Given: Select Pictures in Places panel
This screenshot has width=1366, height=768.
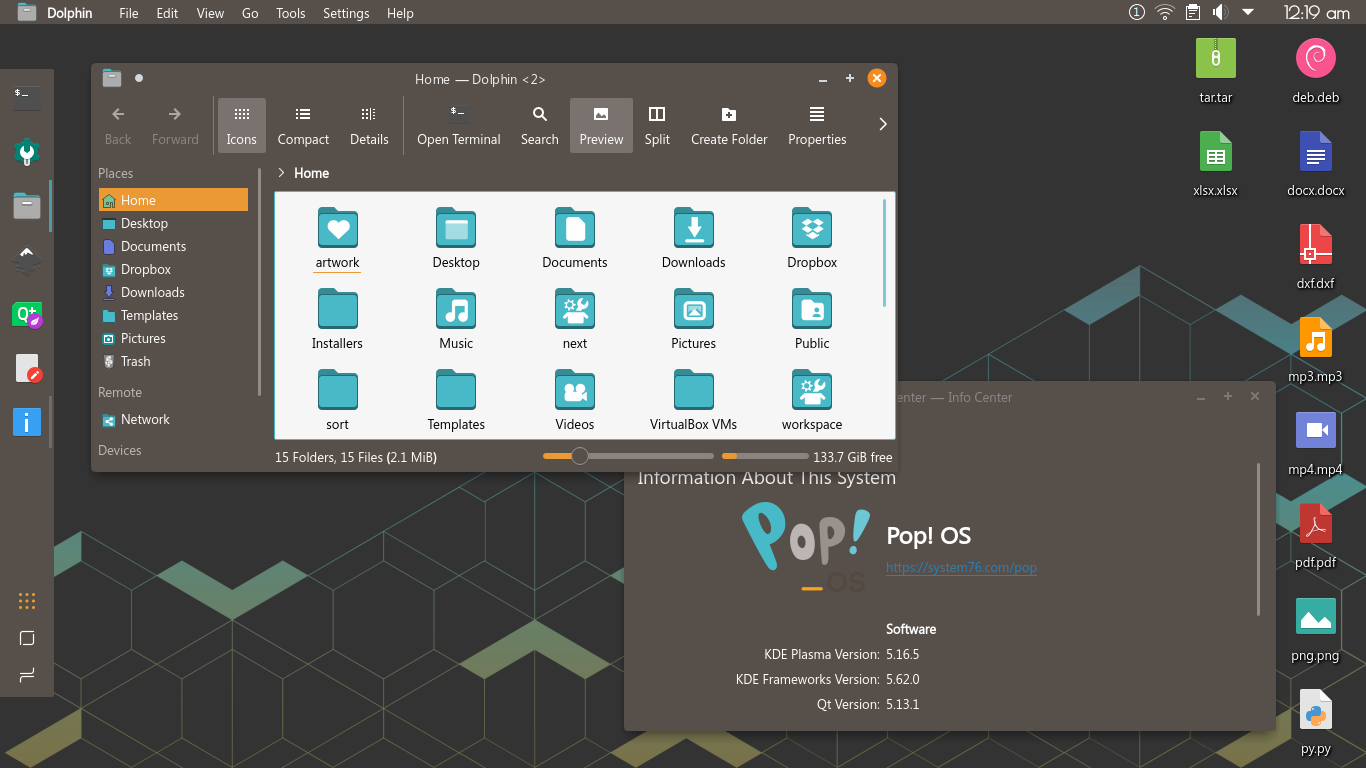Looking at the screenshot, I should [173, 338].
